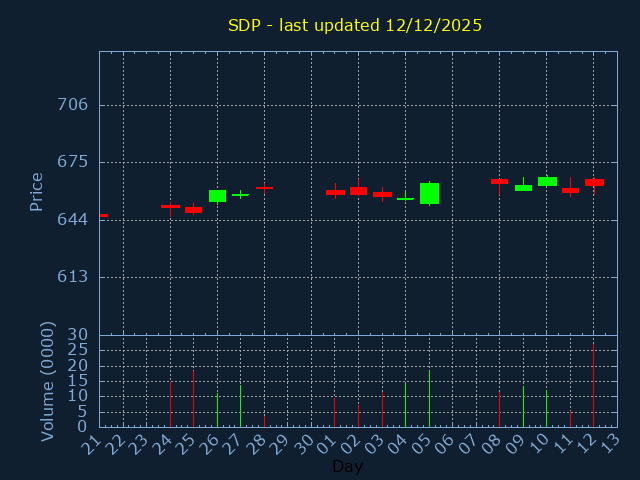The height and width of the screenshot is (480, 640).
Task: Click the 706 price axis label
Action: pos(72,105)
